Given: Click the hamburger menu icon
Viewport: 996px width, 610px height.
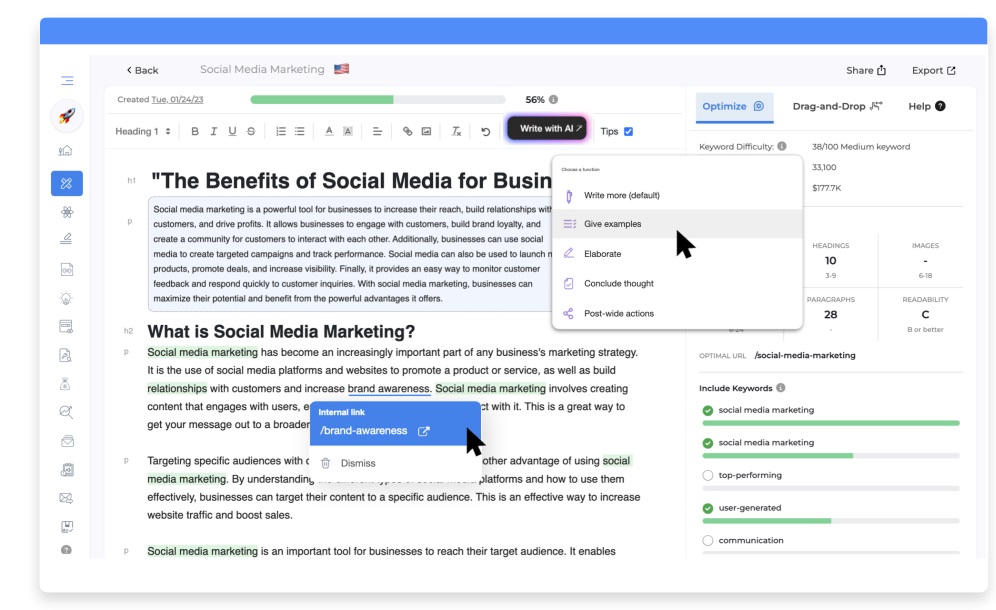Looking at the screenshot, I should [66, 81].
